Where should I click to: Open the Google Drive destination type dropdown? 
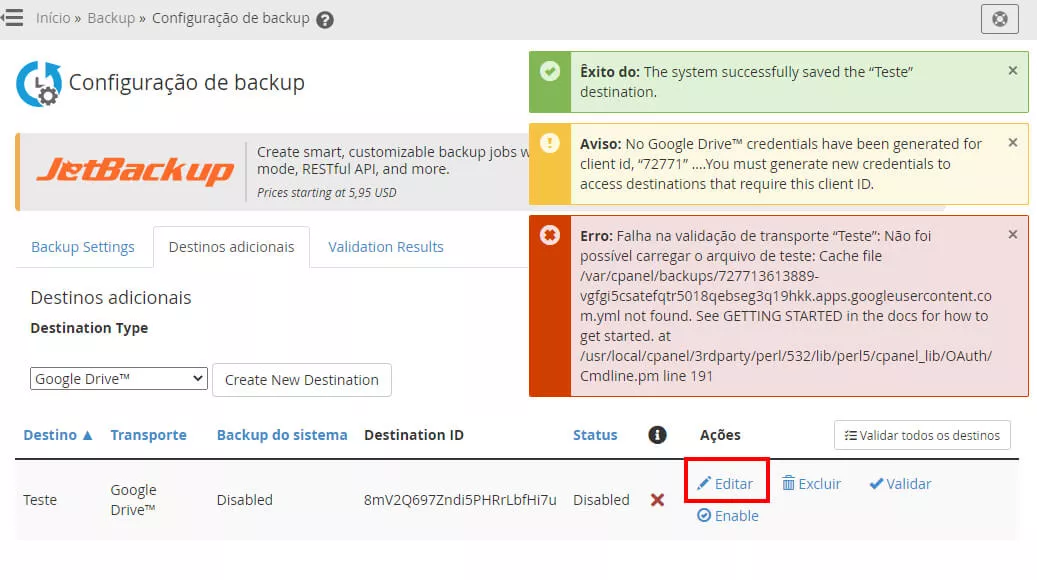(x=118, y=379)
